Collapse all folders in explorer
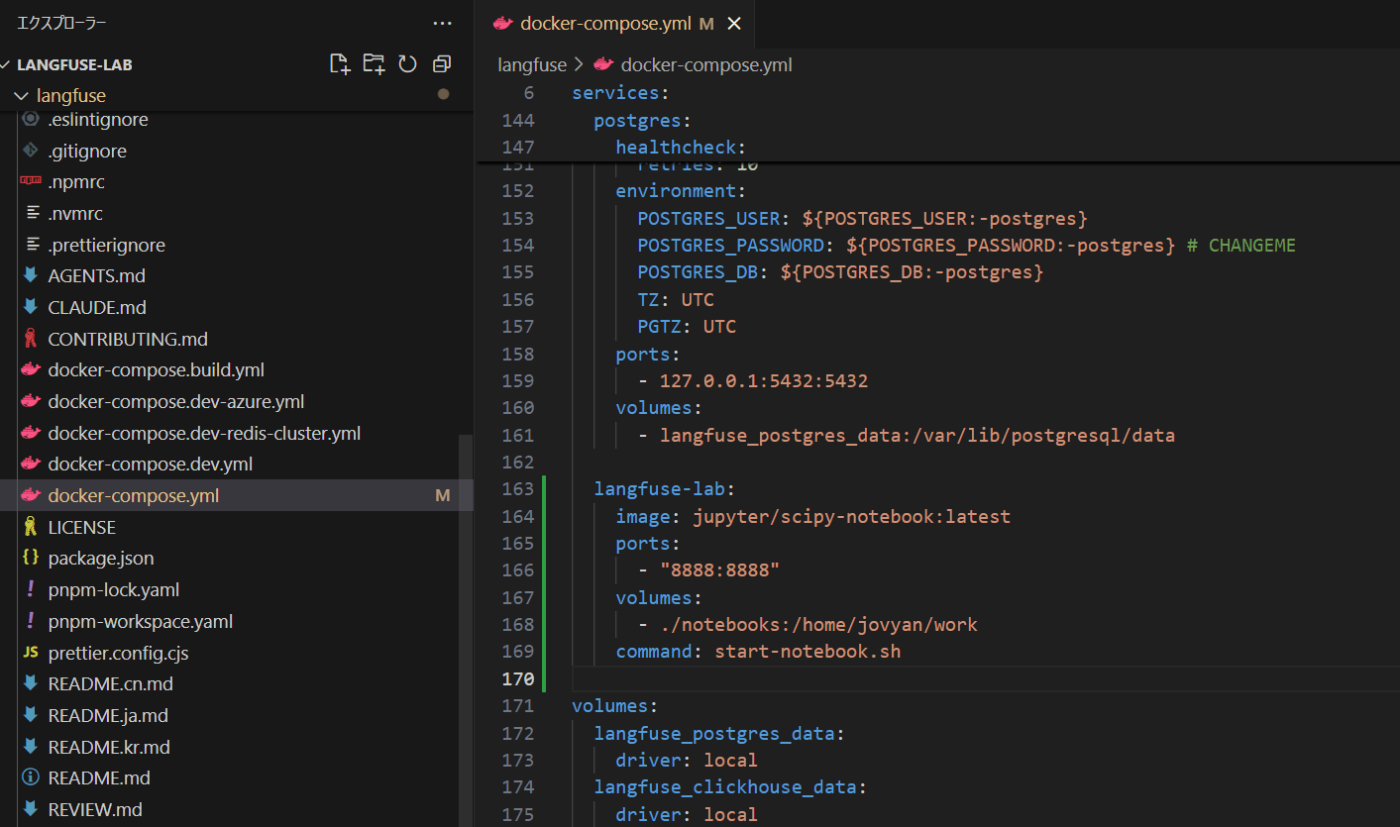 (441, 64)
